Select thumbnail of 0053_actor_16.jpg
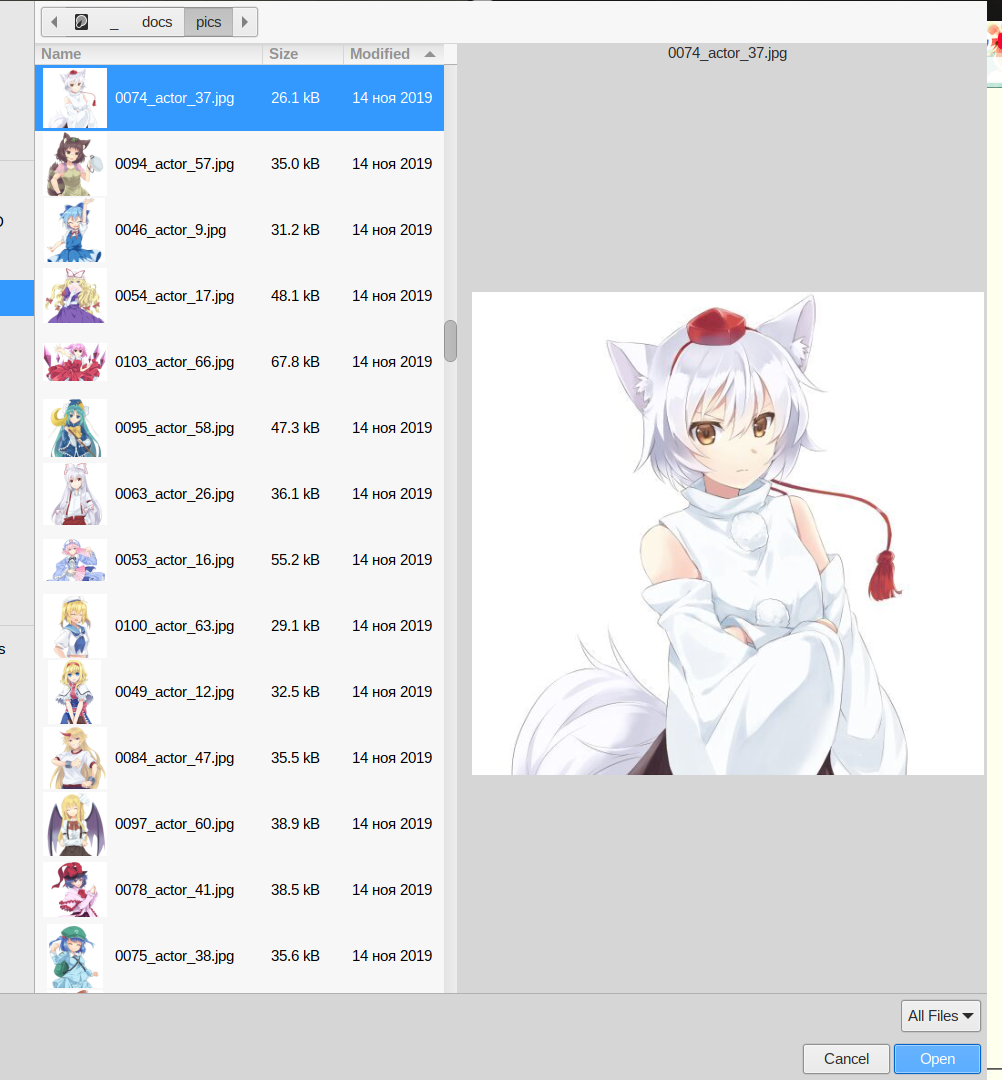This screenshot has height=1080, width=1002. pyautogui.click(x=75, y=560)
